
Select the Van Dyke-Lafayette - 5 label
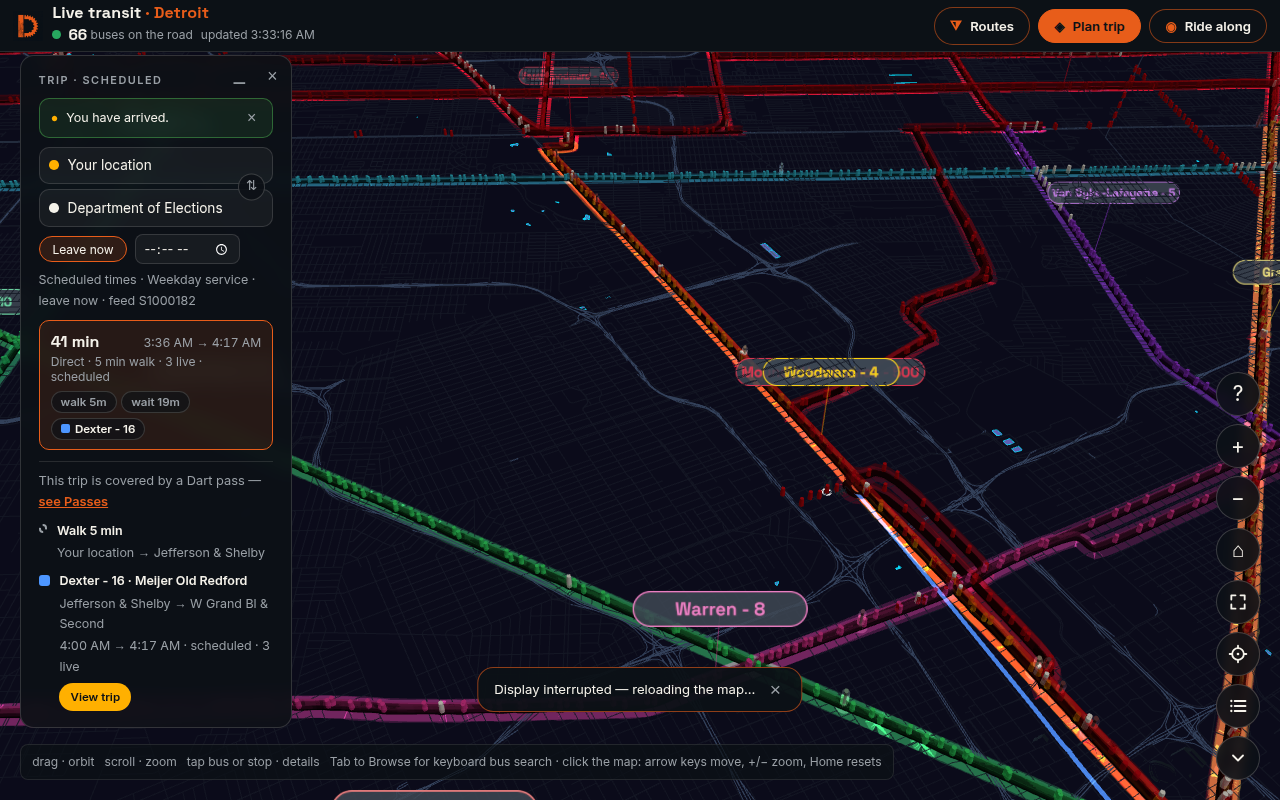1113,192
